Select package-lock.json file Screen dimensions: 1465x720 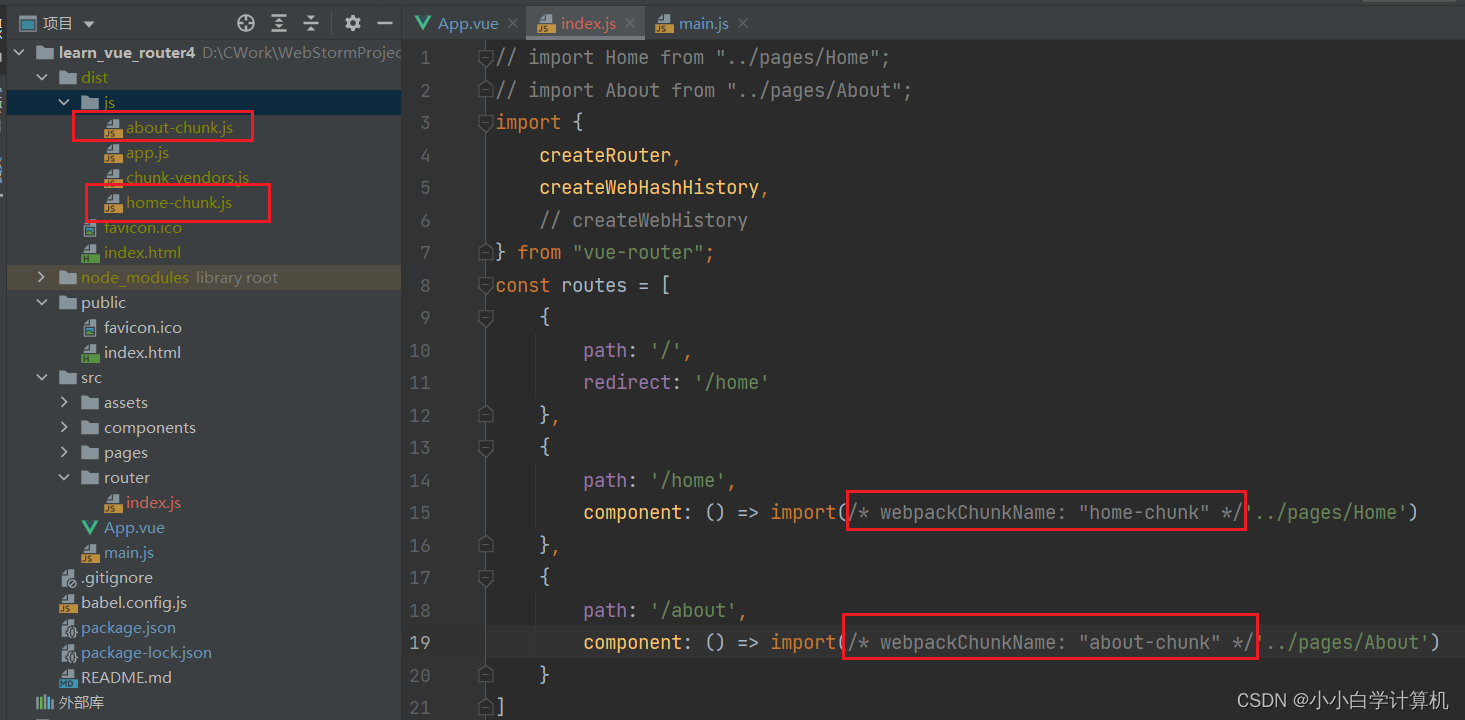tap(146, 652)
